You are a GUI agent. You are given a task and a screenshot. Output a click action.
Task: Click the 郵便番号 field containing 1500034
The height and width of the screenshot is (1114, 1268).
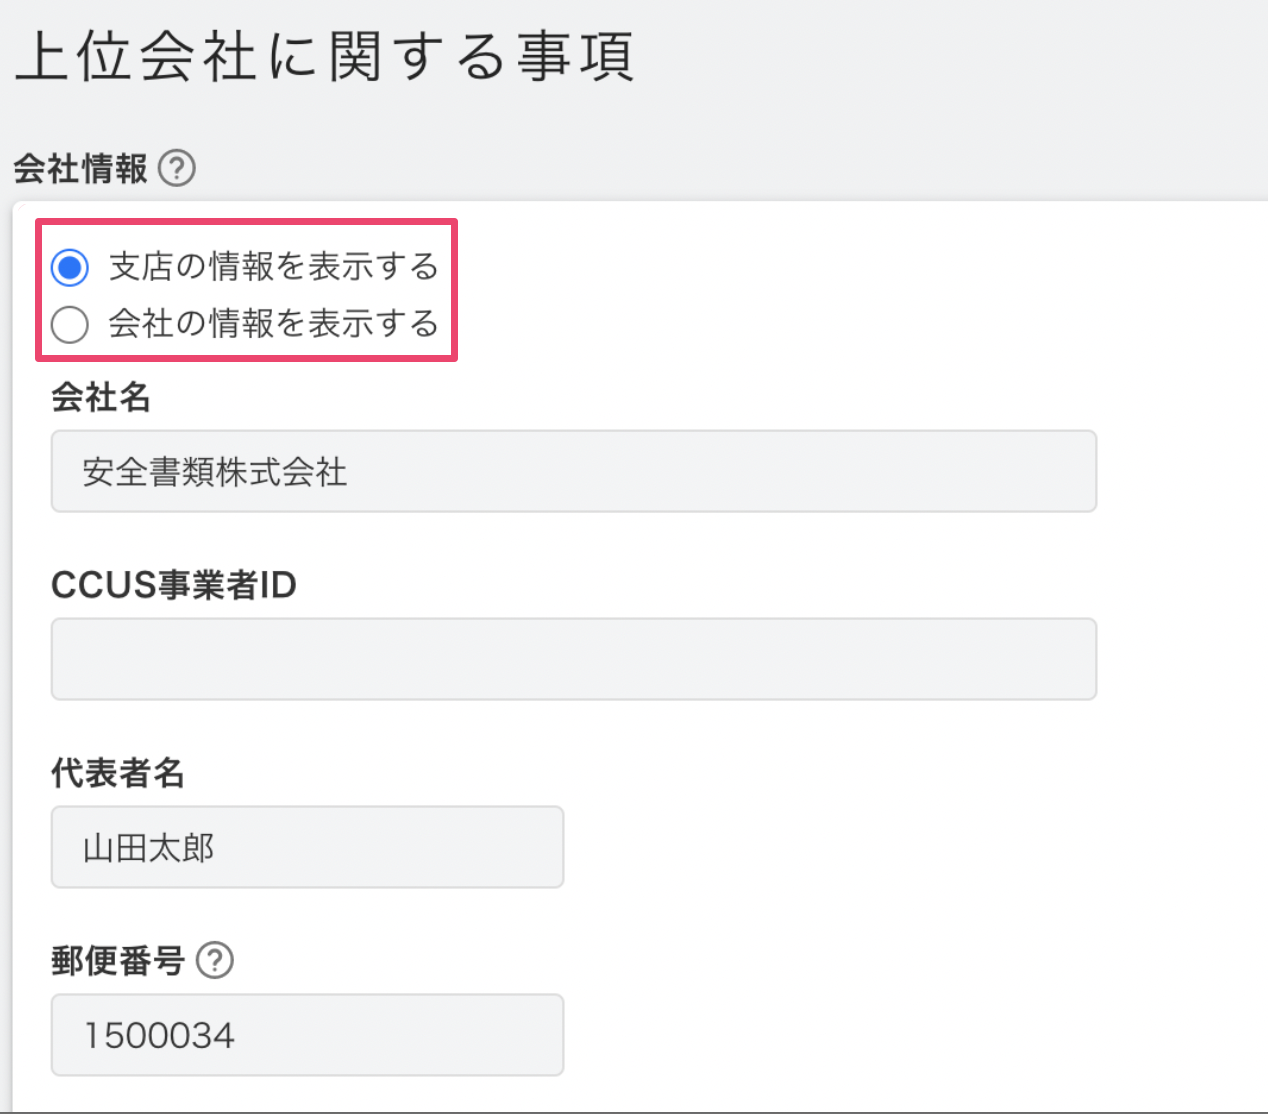click(307, 1035)
